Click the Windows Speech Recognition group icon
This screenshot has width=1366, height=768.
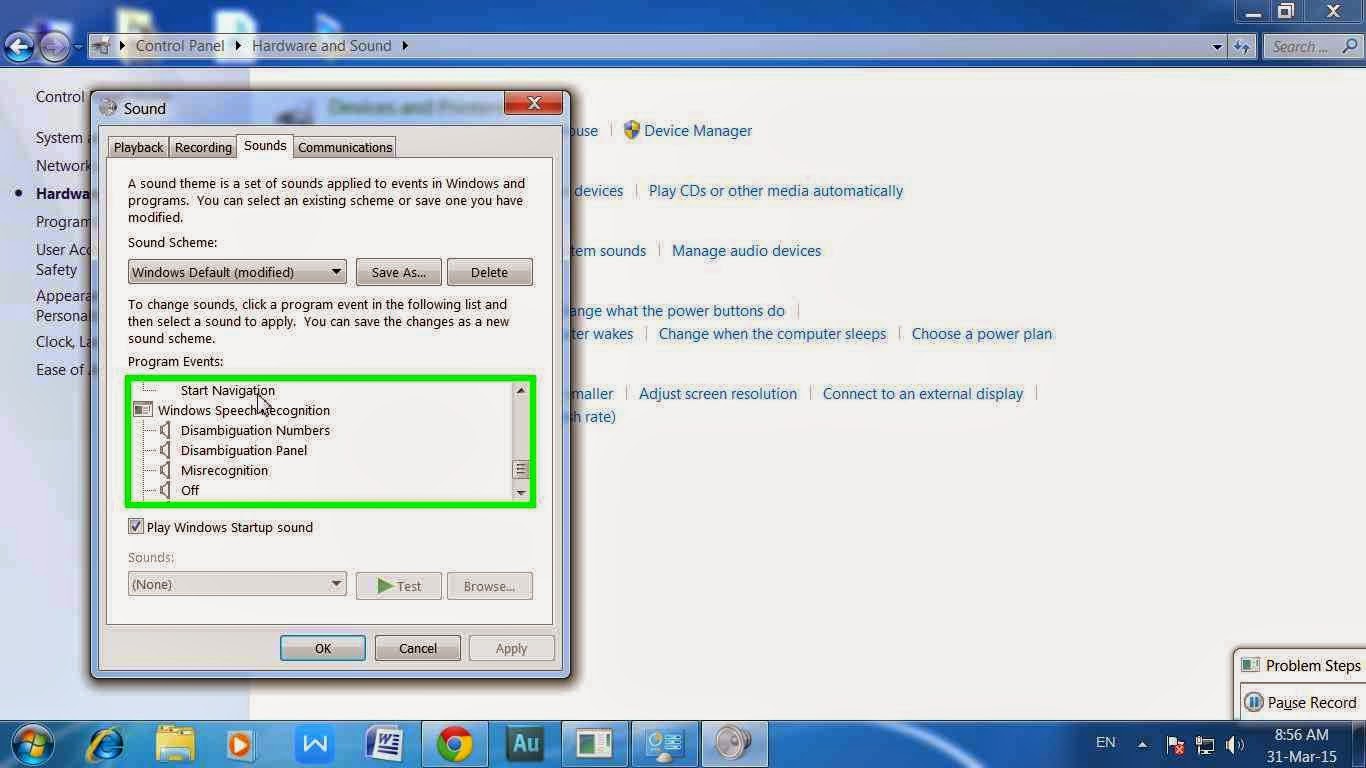143,410
